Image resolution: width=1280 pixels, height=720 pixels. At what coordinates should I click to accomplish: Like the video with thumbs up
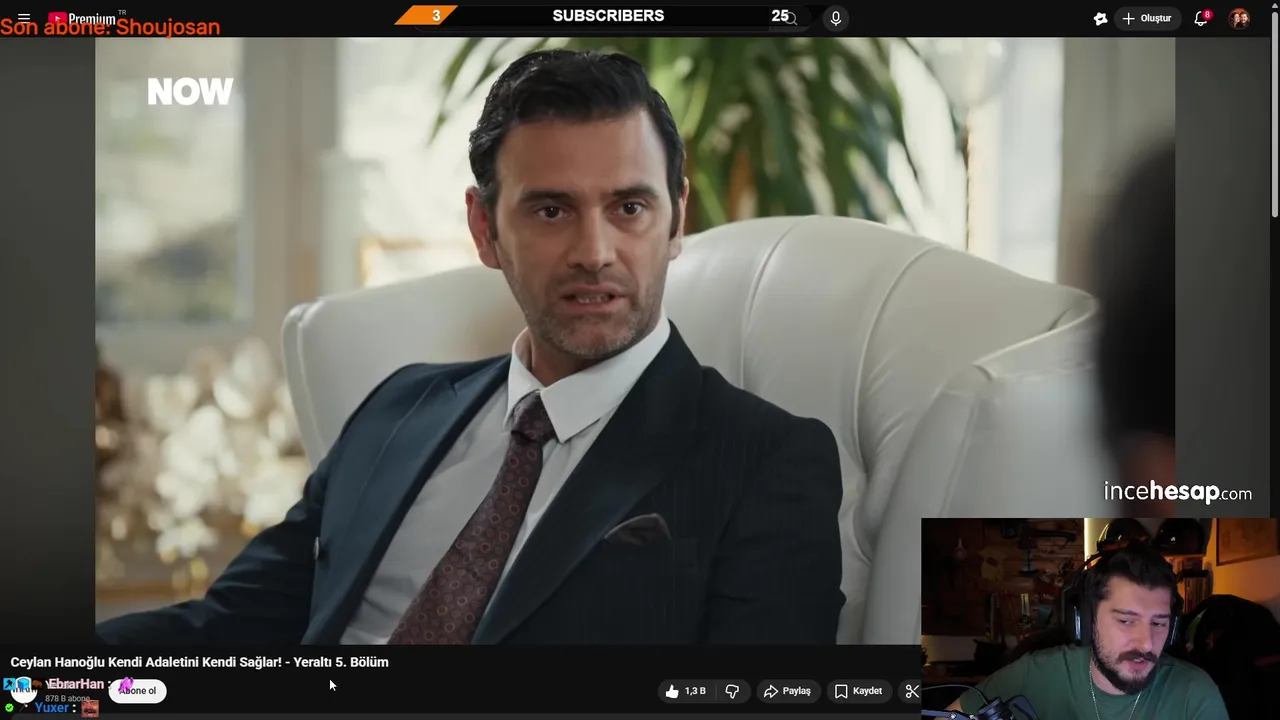tap(672, 691)
